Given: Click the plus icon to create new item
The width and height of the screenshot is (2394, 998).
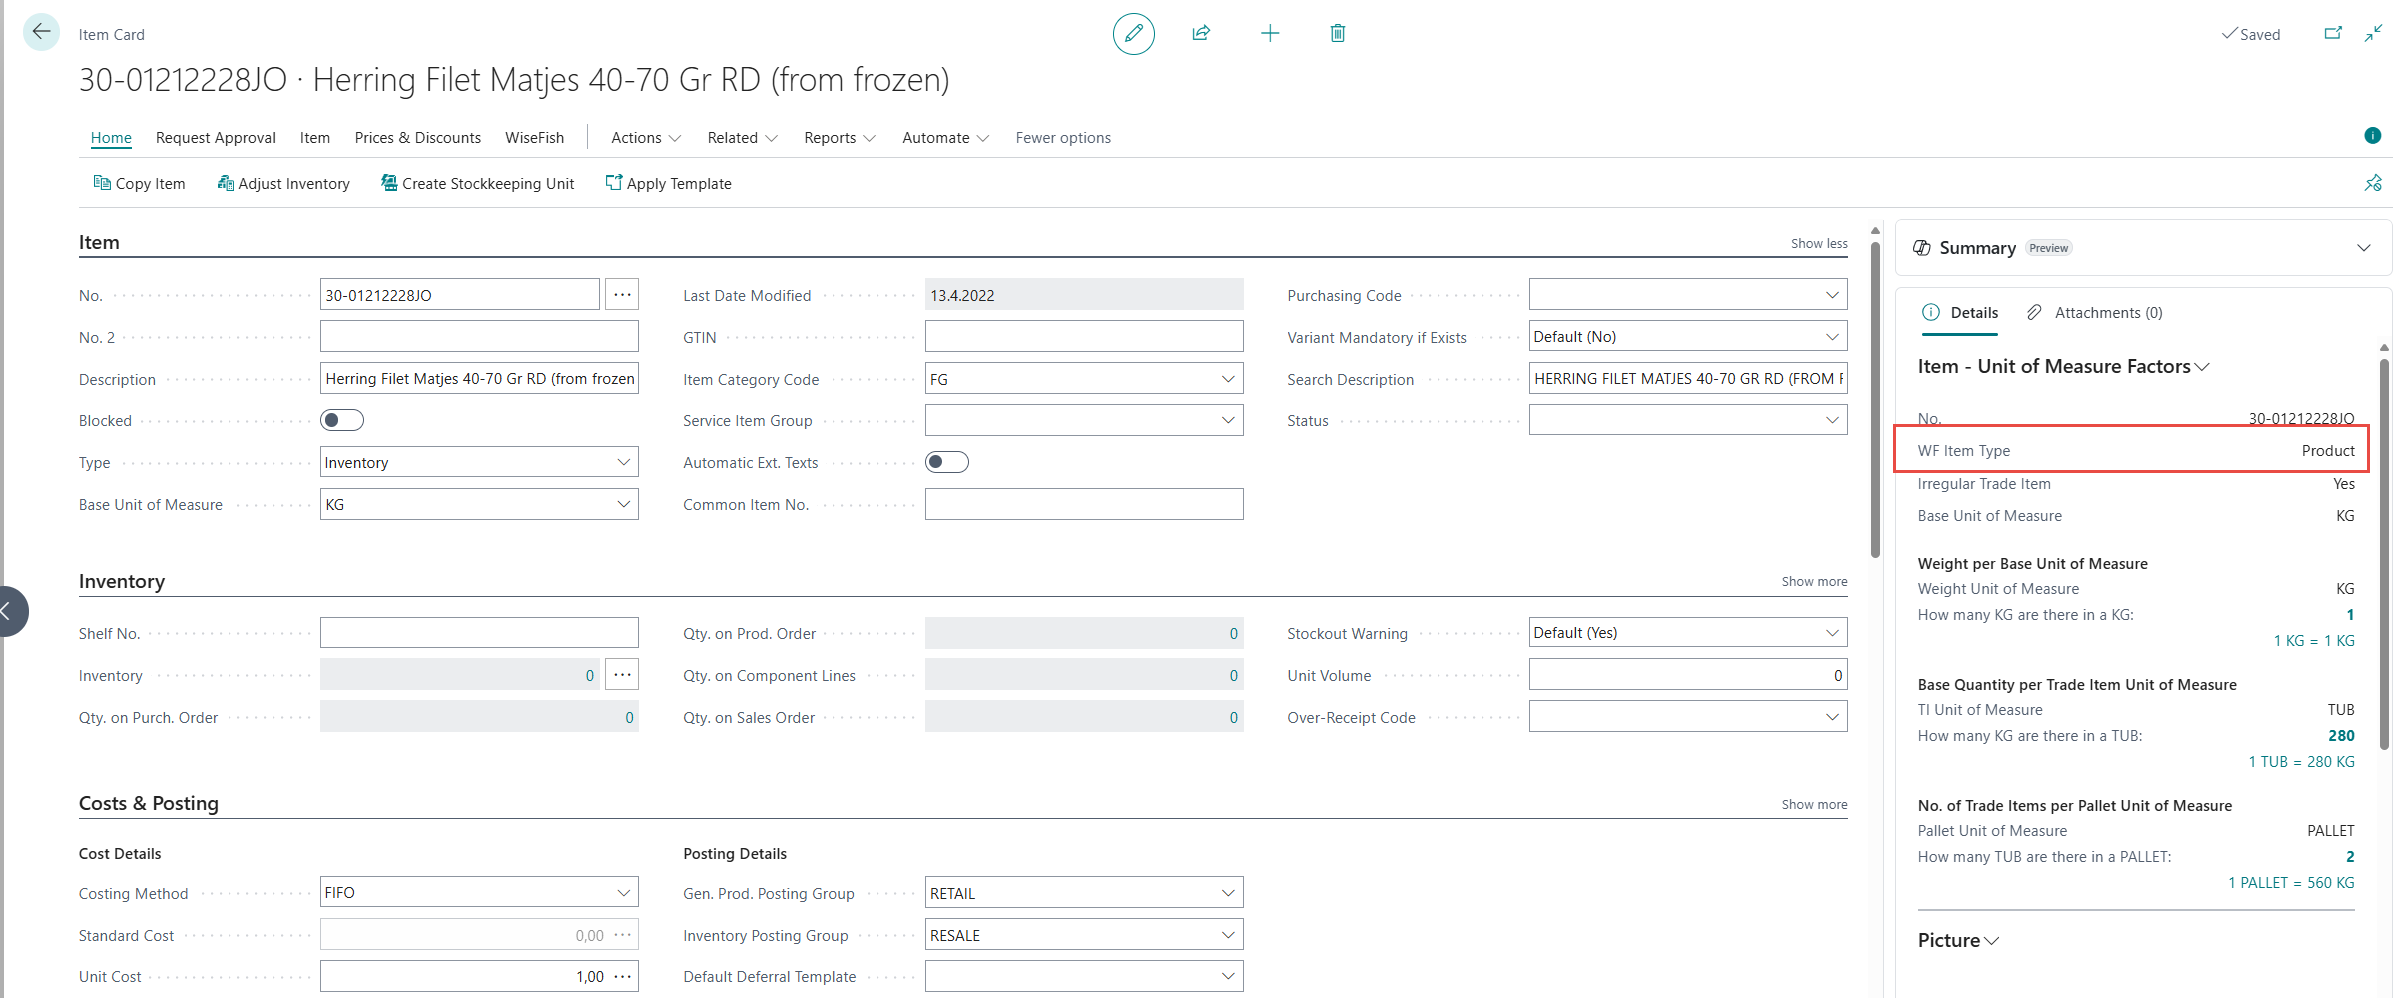Looking at the screenshot, I should click(x=1269, y=34).
